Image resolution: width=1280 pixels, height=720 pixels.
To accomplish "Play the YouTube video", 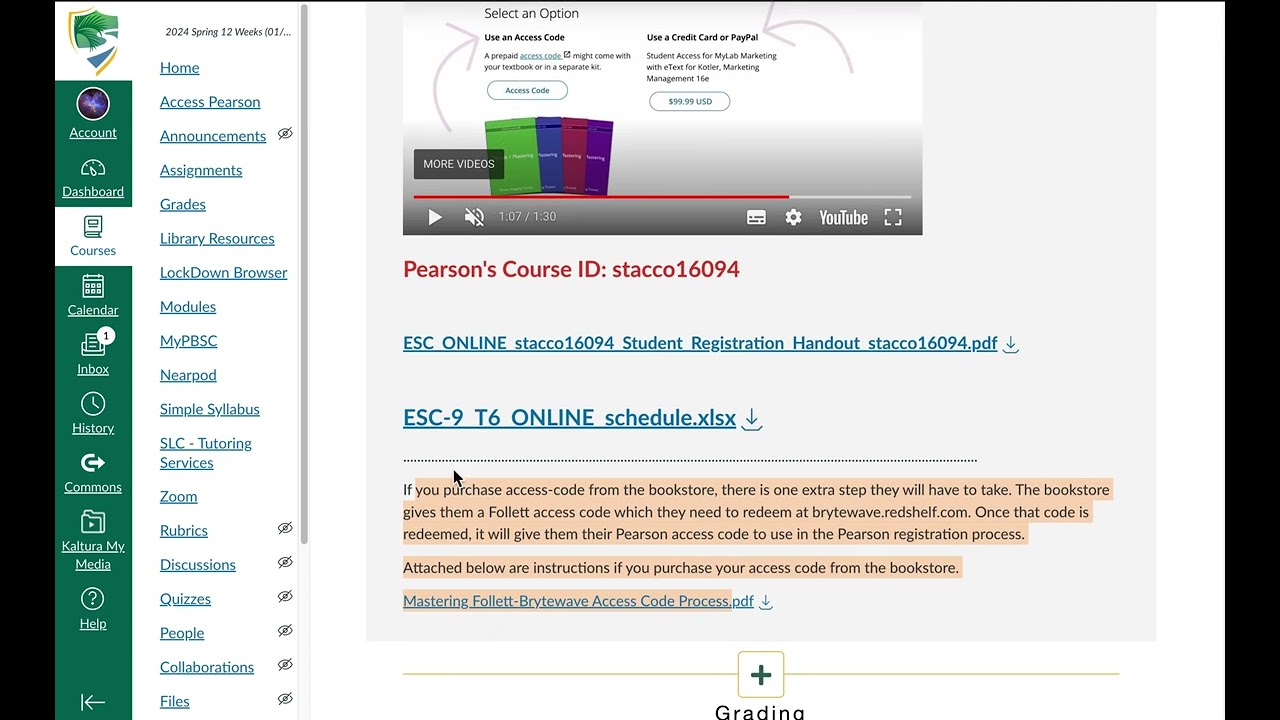I will pyautogui.click(x=434, y=217).
